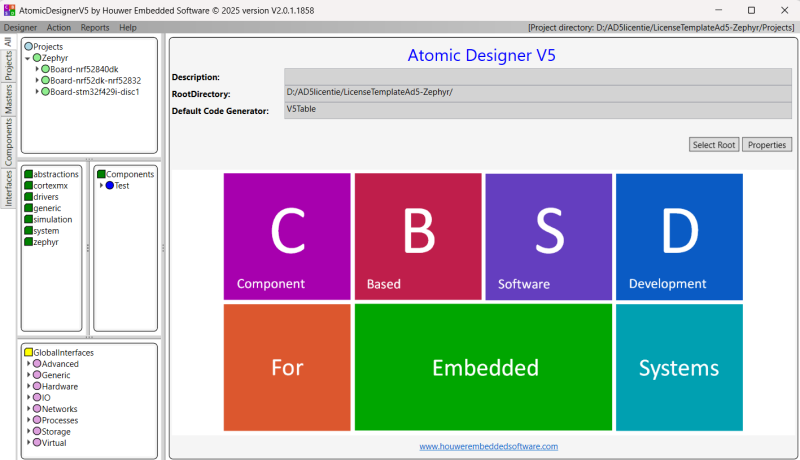Viewport: 800px width, 460px height.
Task: Expand the Board-nrf52840dk node
Action: point(37,68)
